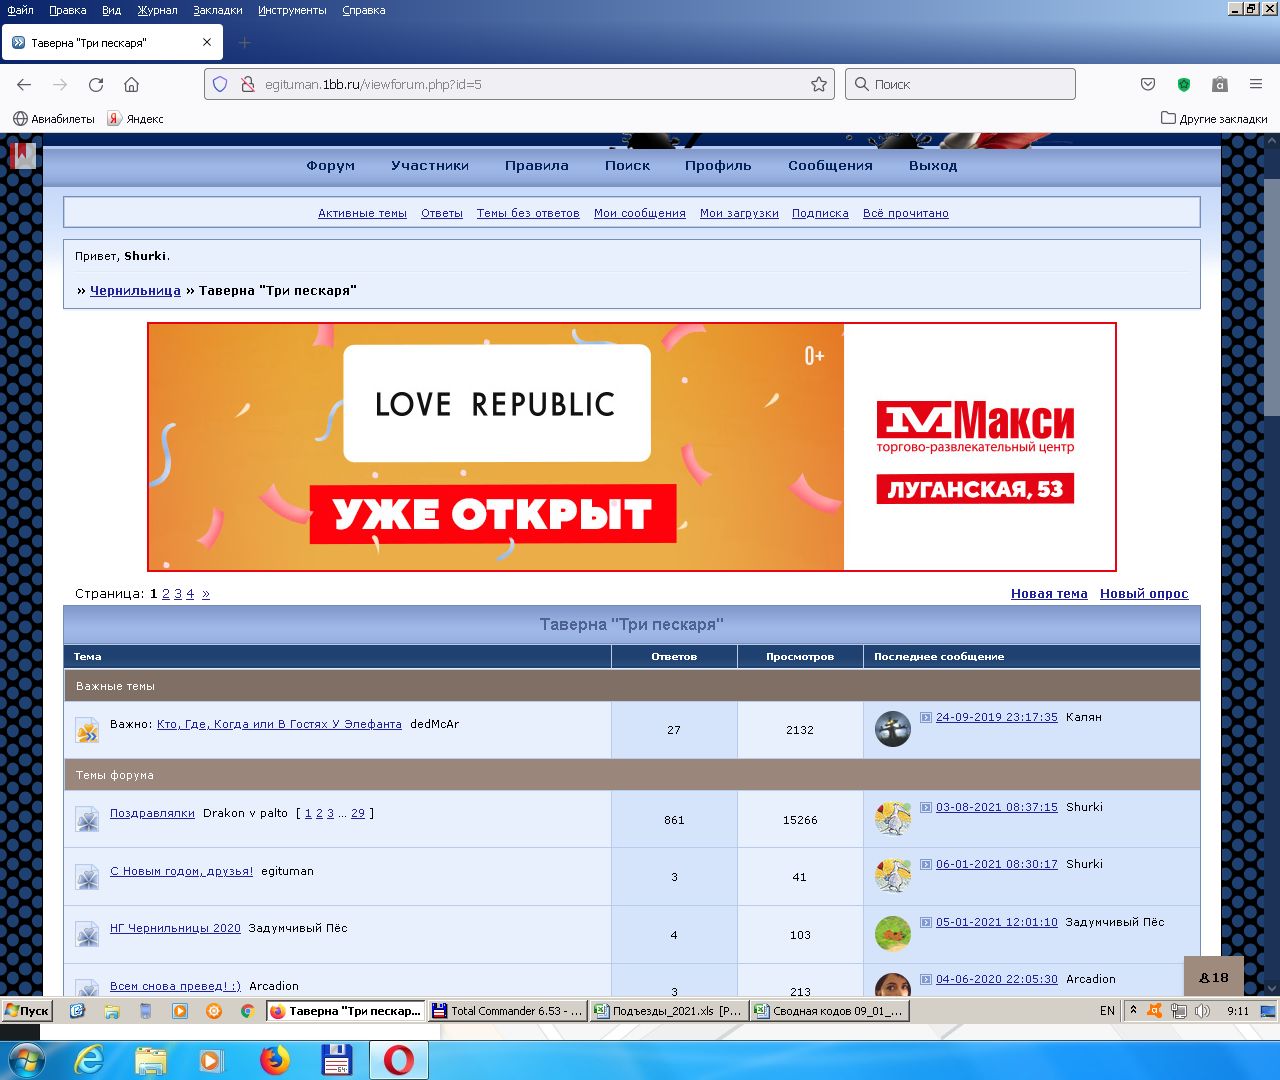1280x1080 pixels.
Task: Open the Другие закладки folder
Action: tap(1214, 119)
